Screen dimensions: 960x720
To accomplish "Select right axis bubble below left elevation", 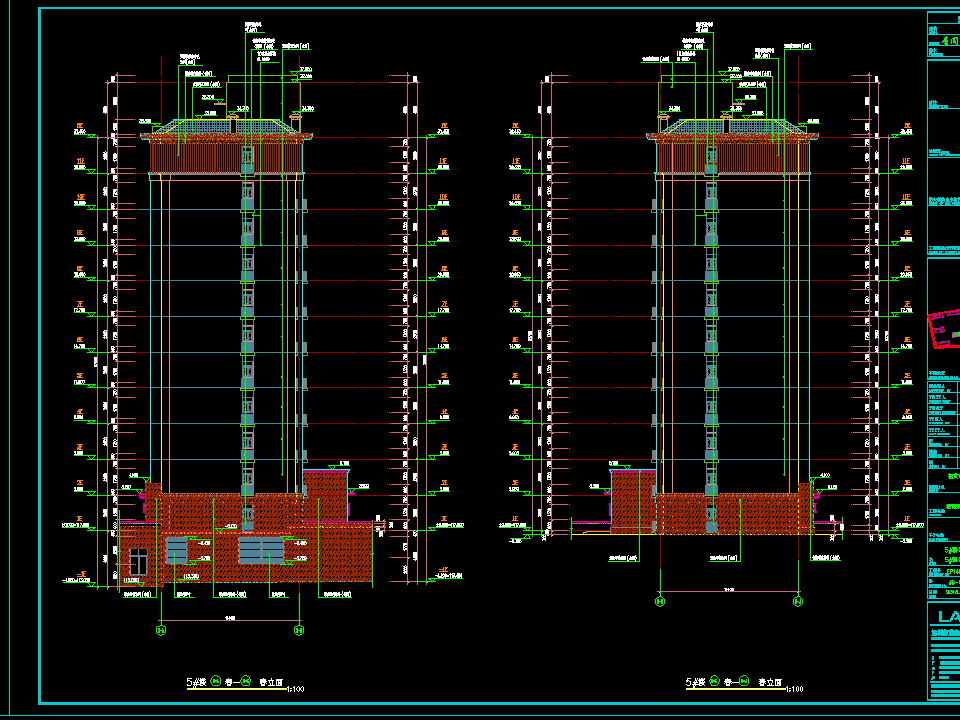I will (x=299, y=630).
